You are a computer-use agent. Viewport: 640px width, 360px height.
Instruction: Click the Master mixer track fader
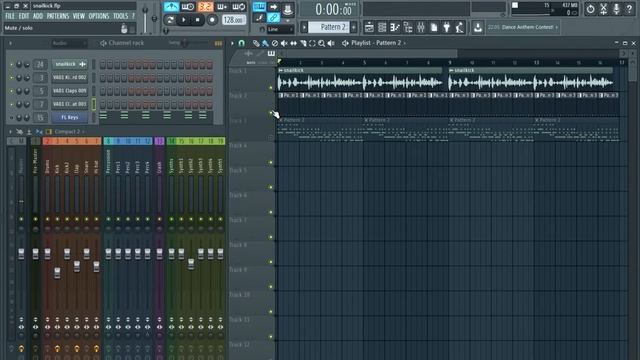click(21, 254)
